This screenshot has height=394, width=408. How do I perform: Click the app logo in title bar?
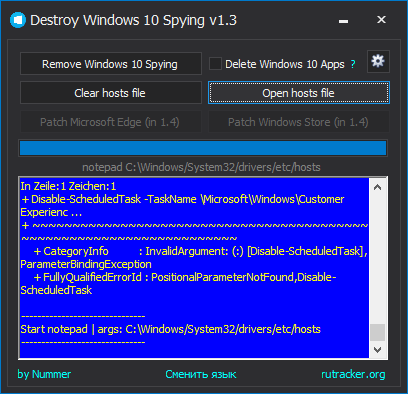pos(18,20)
